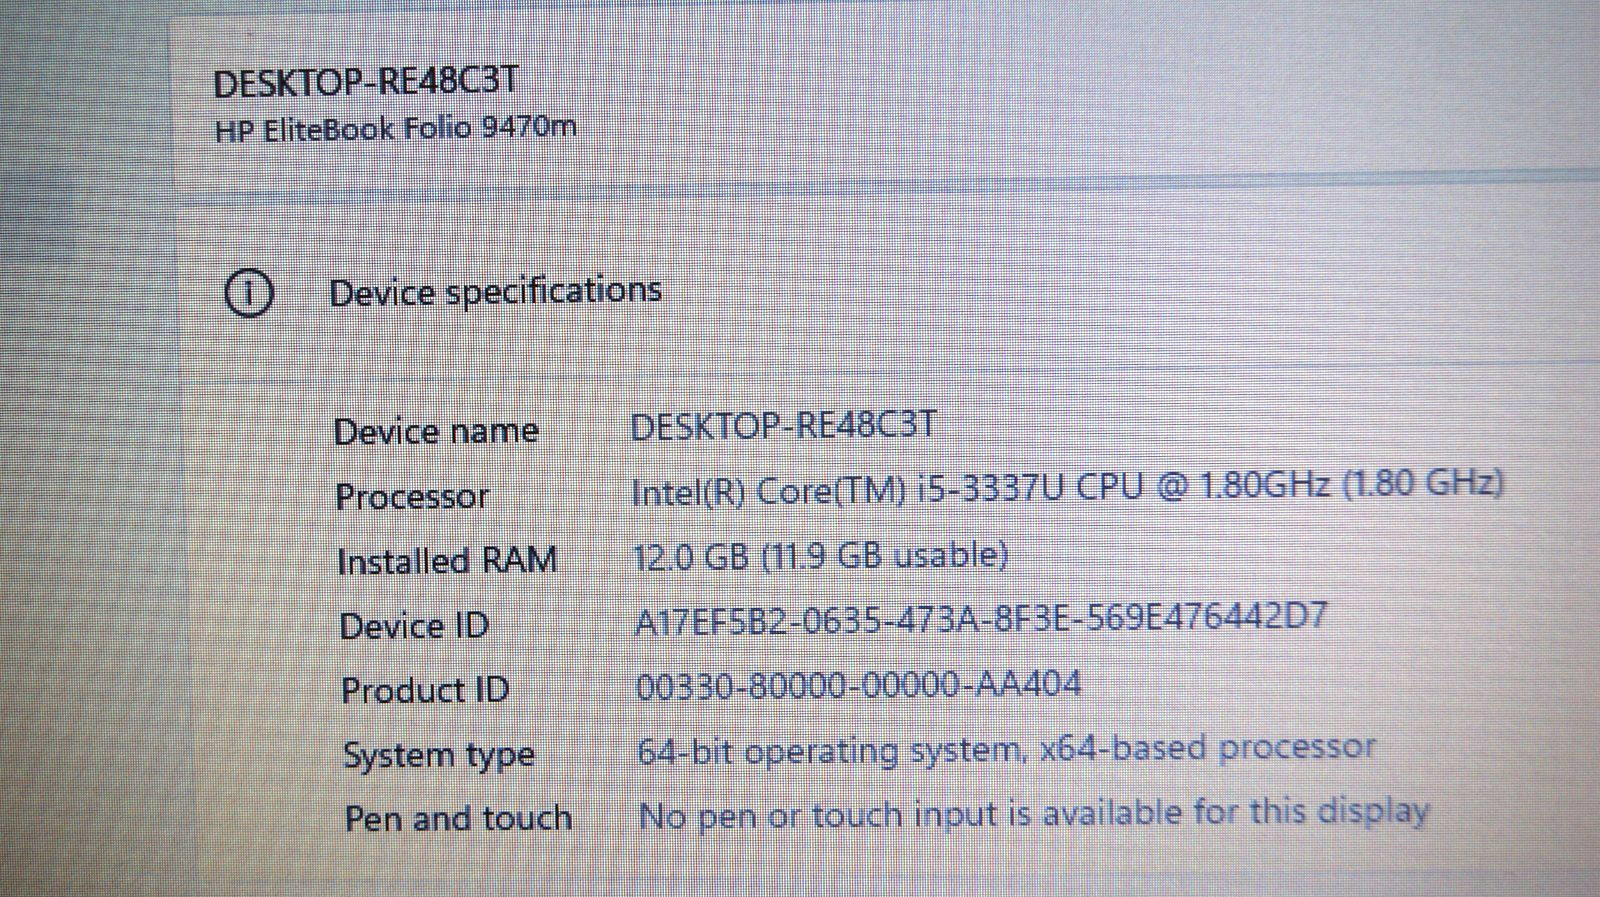
Task: Select the Device specifications heading
Action: pos(495,292)
